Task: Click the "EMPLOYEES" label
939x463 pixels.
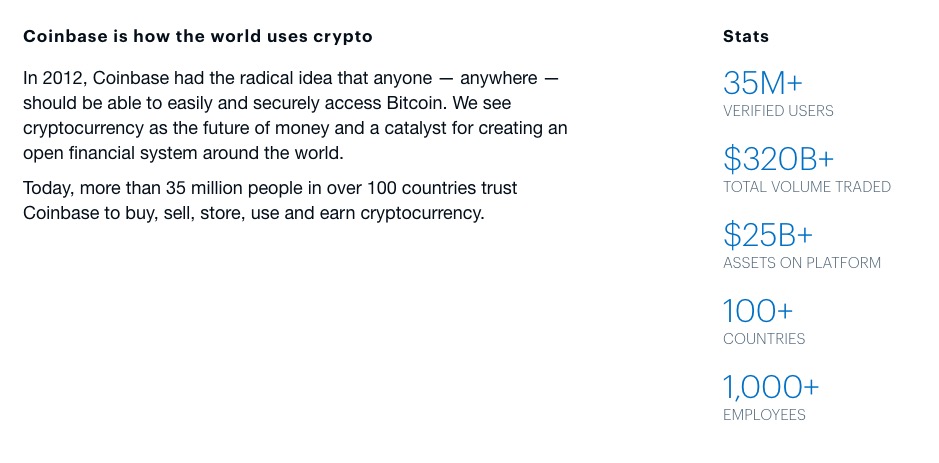Action: 764,415
